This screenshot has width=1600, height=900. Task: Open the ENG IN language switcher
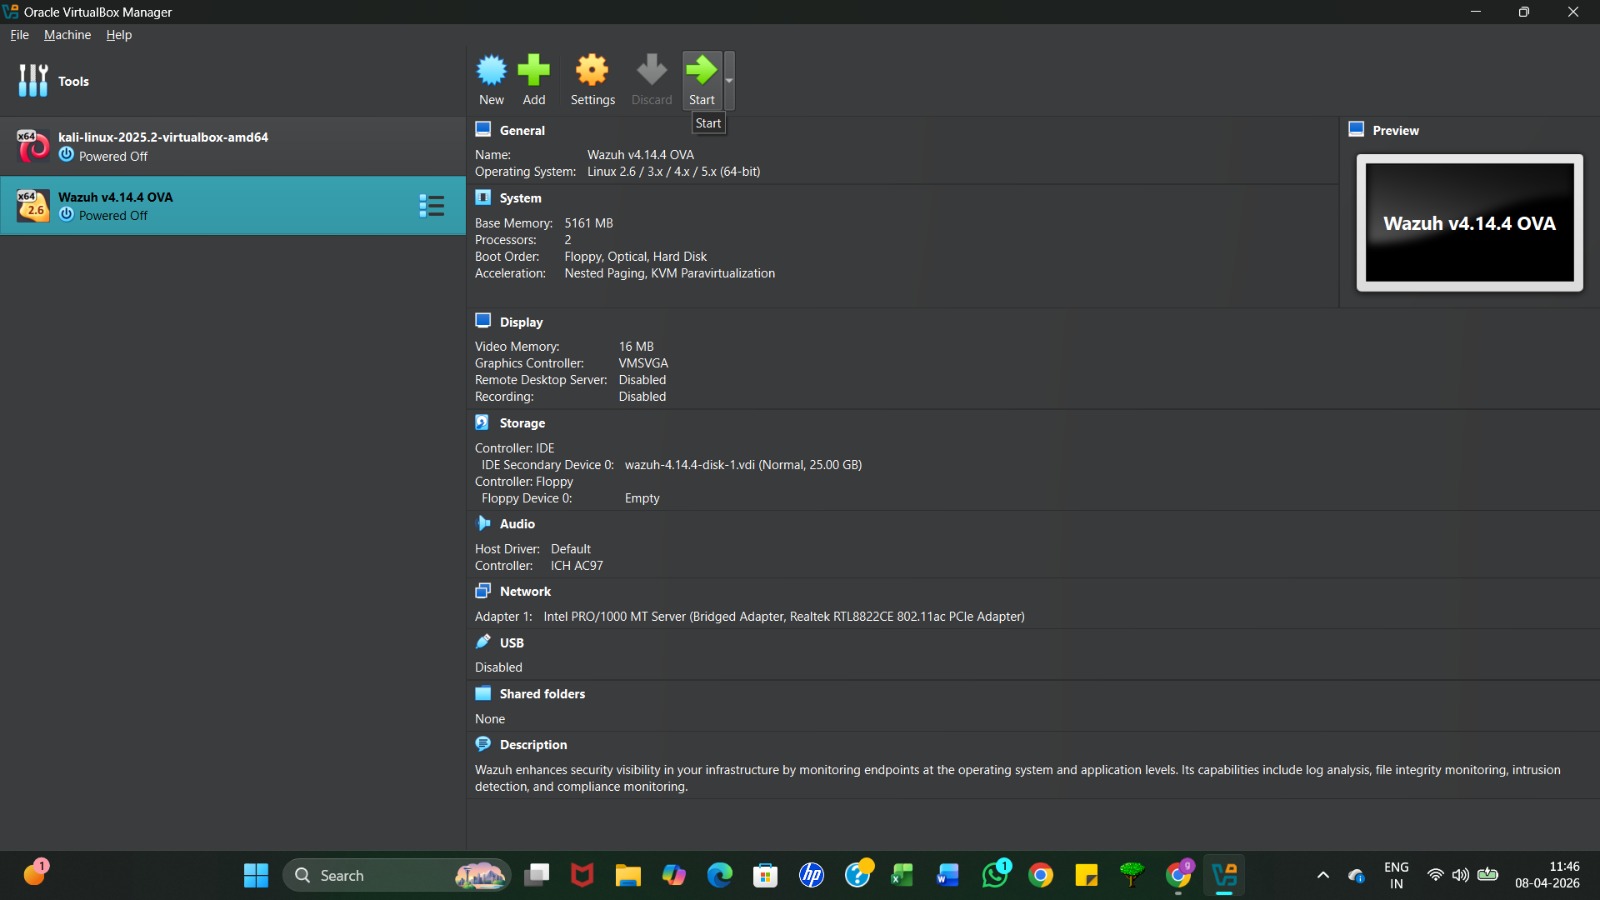(1396, 876)
